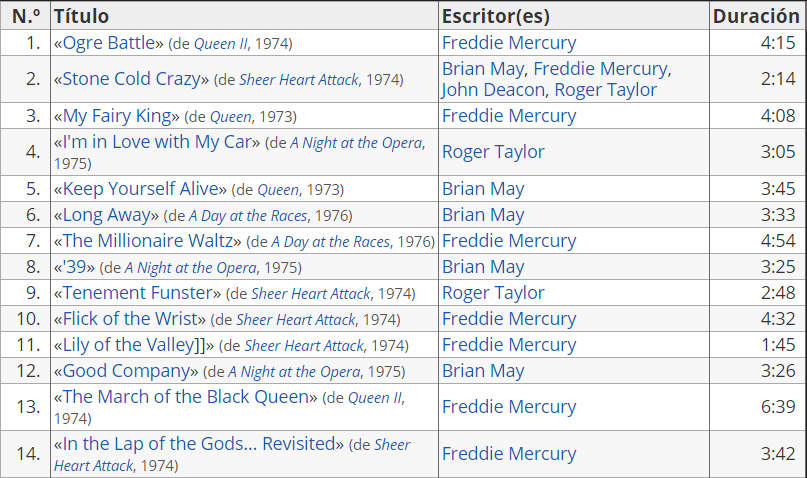Click the Stone Cold Crazy title link
The height and width of the screenshot is (478, 807).
click(131, 79)
